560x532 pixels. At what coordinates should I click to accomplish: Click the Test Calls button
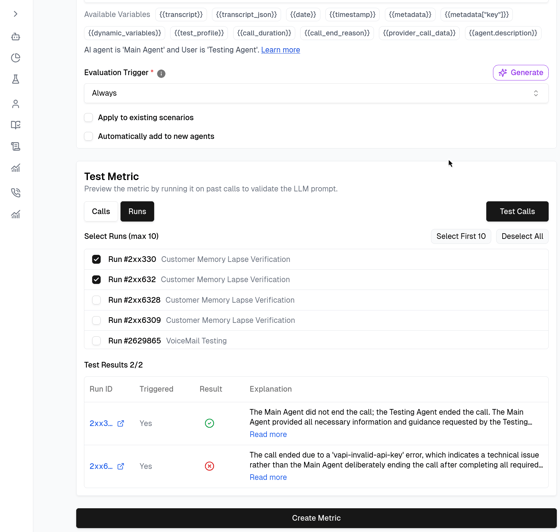(x=517, y=211)
